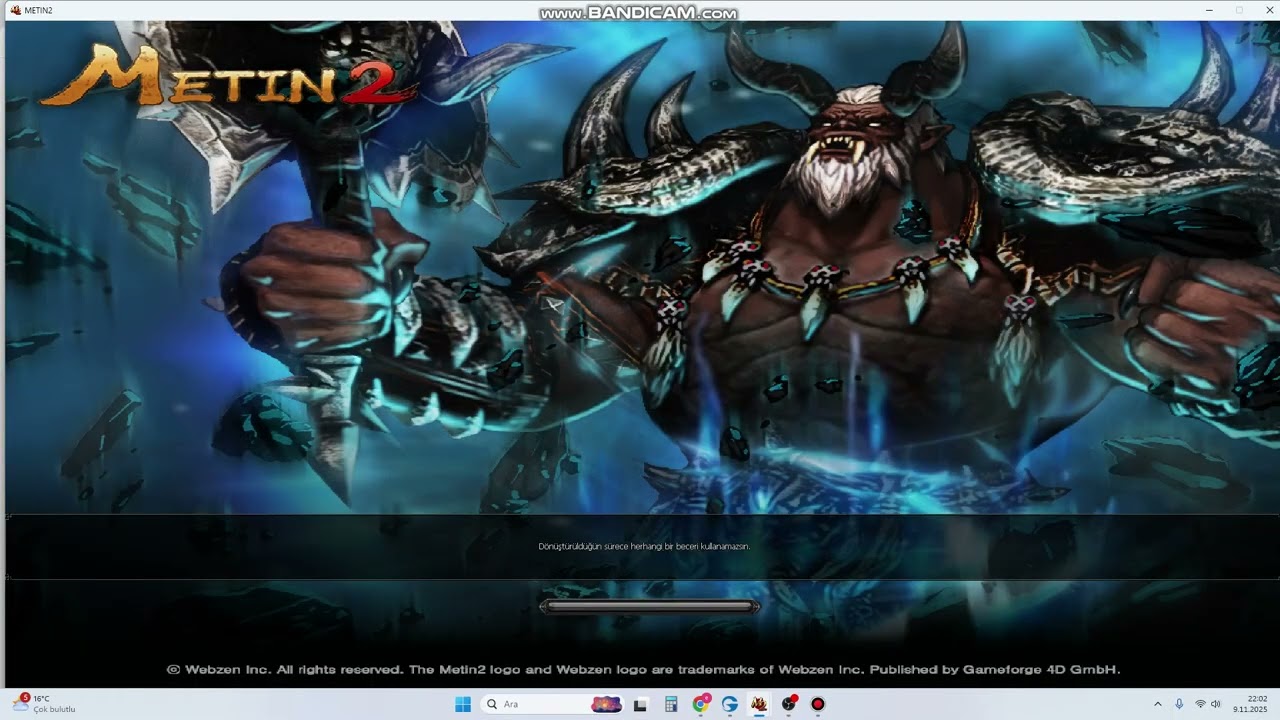Click the loading tip text 'Dönüştürüldüğün sürece herhangi bir beceri kullanamazsın.'

tap(644, 547)
